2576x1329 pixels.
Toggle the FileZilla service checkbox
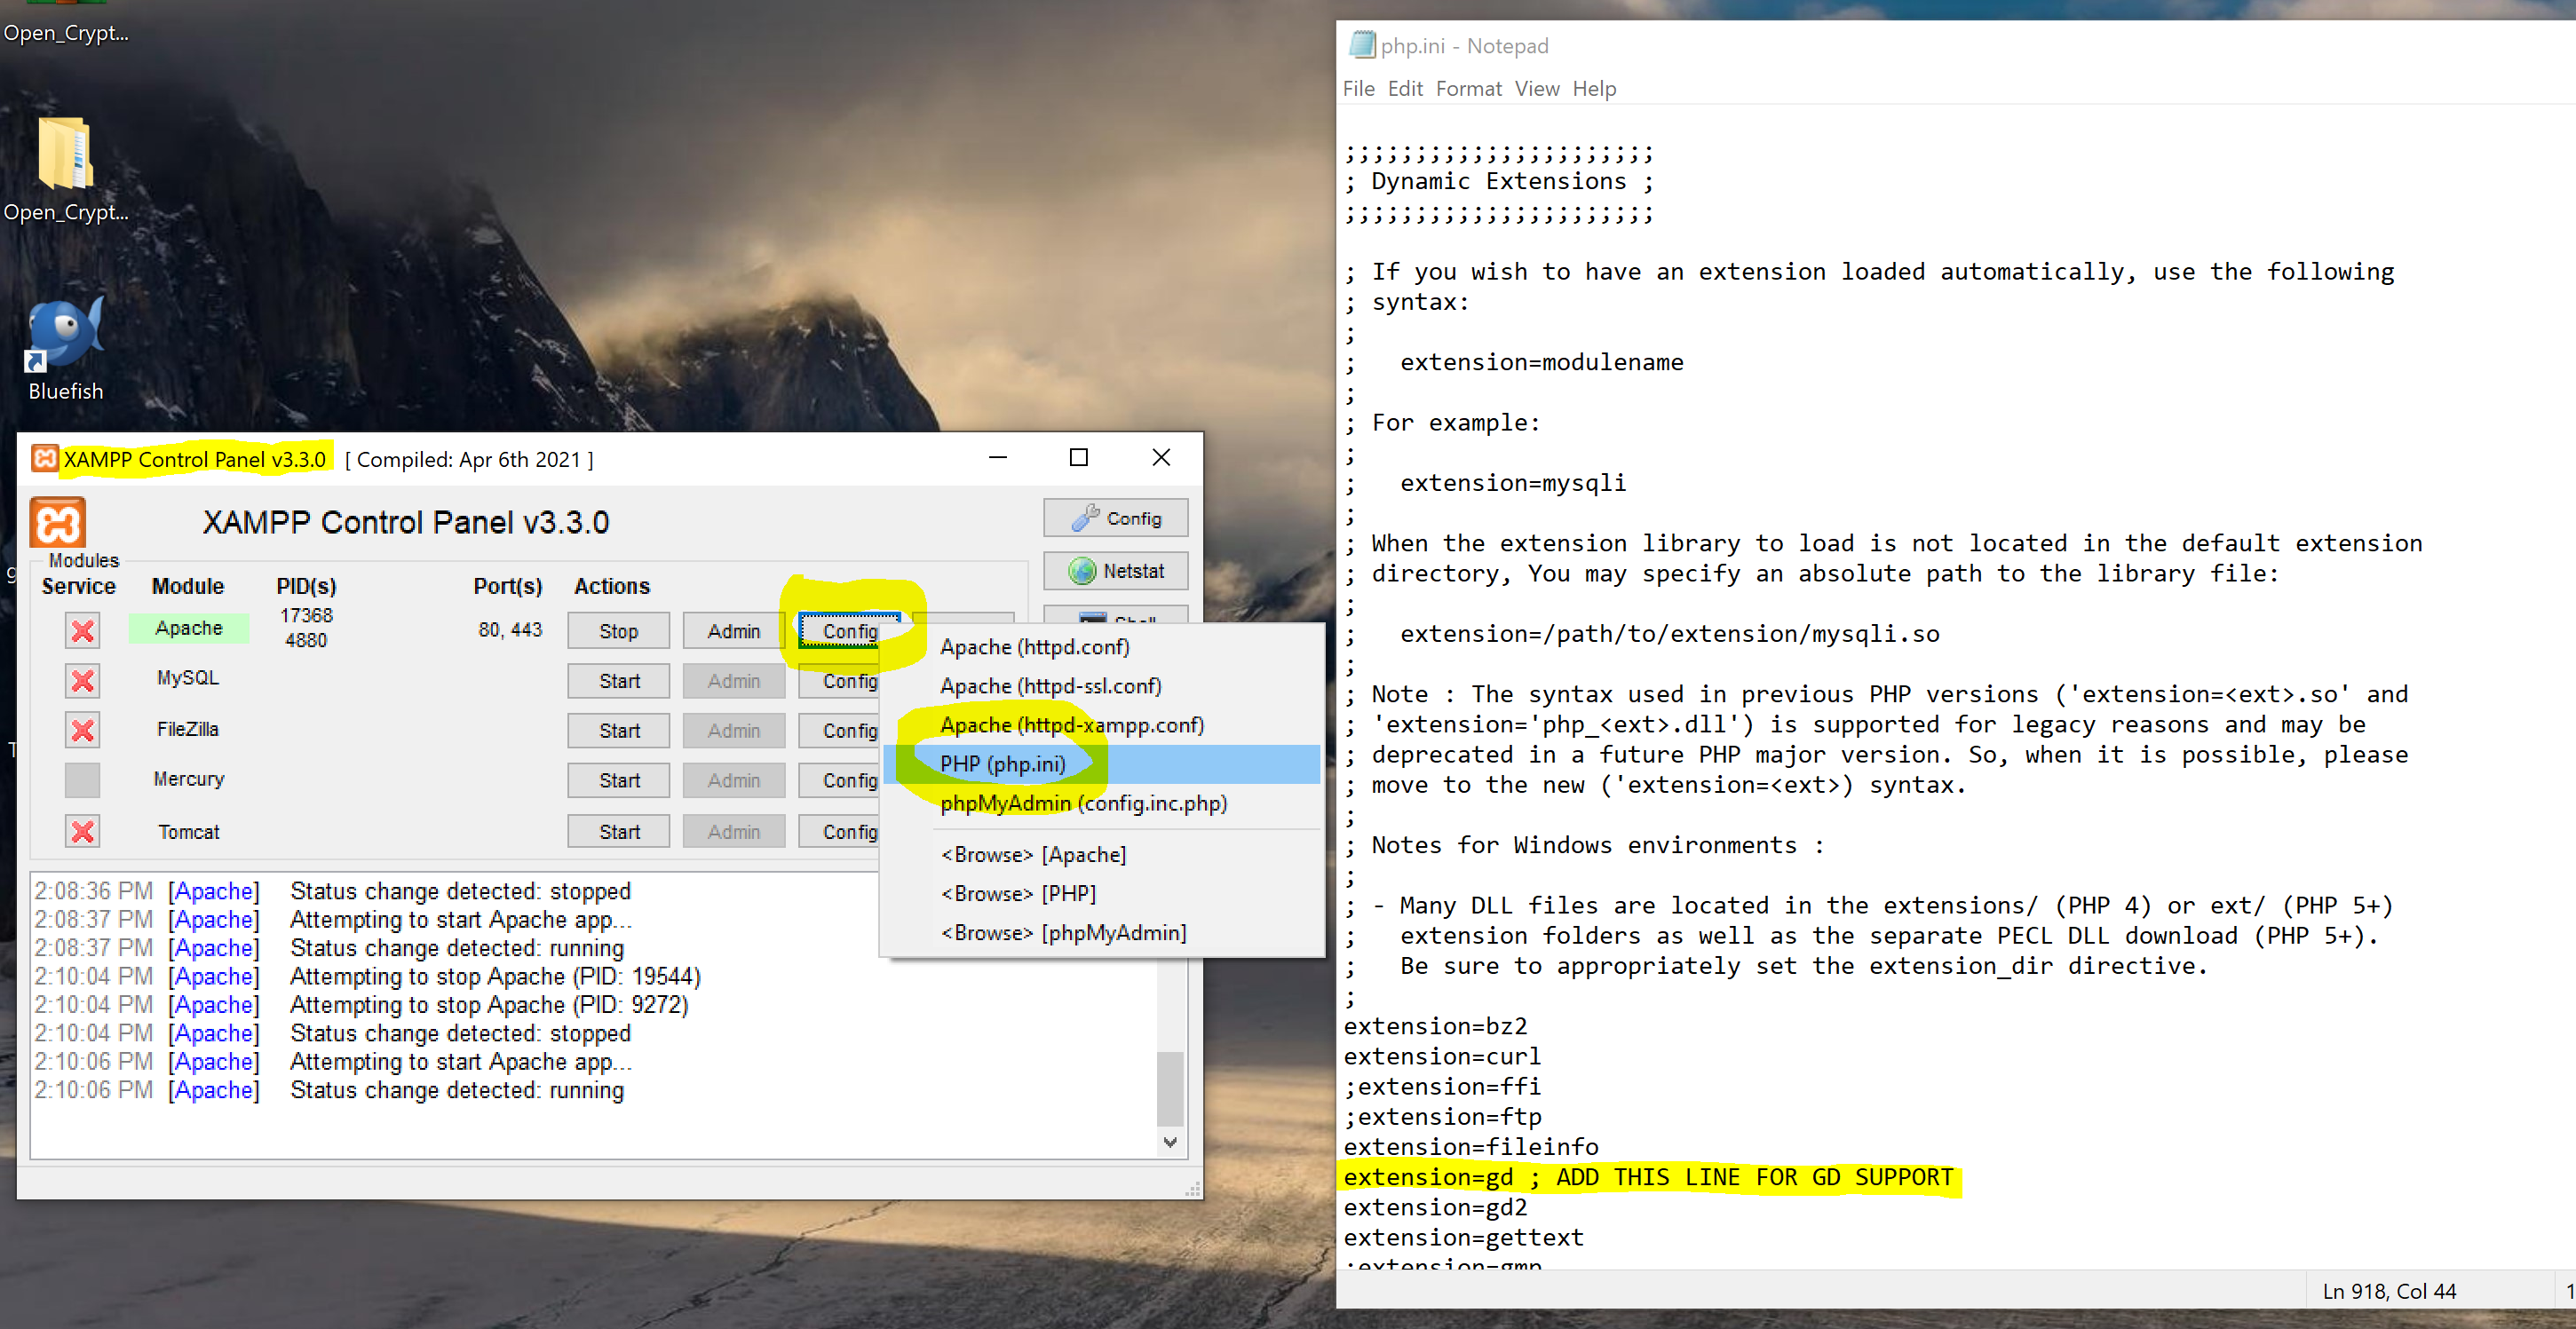tap(83, 730)
